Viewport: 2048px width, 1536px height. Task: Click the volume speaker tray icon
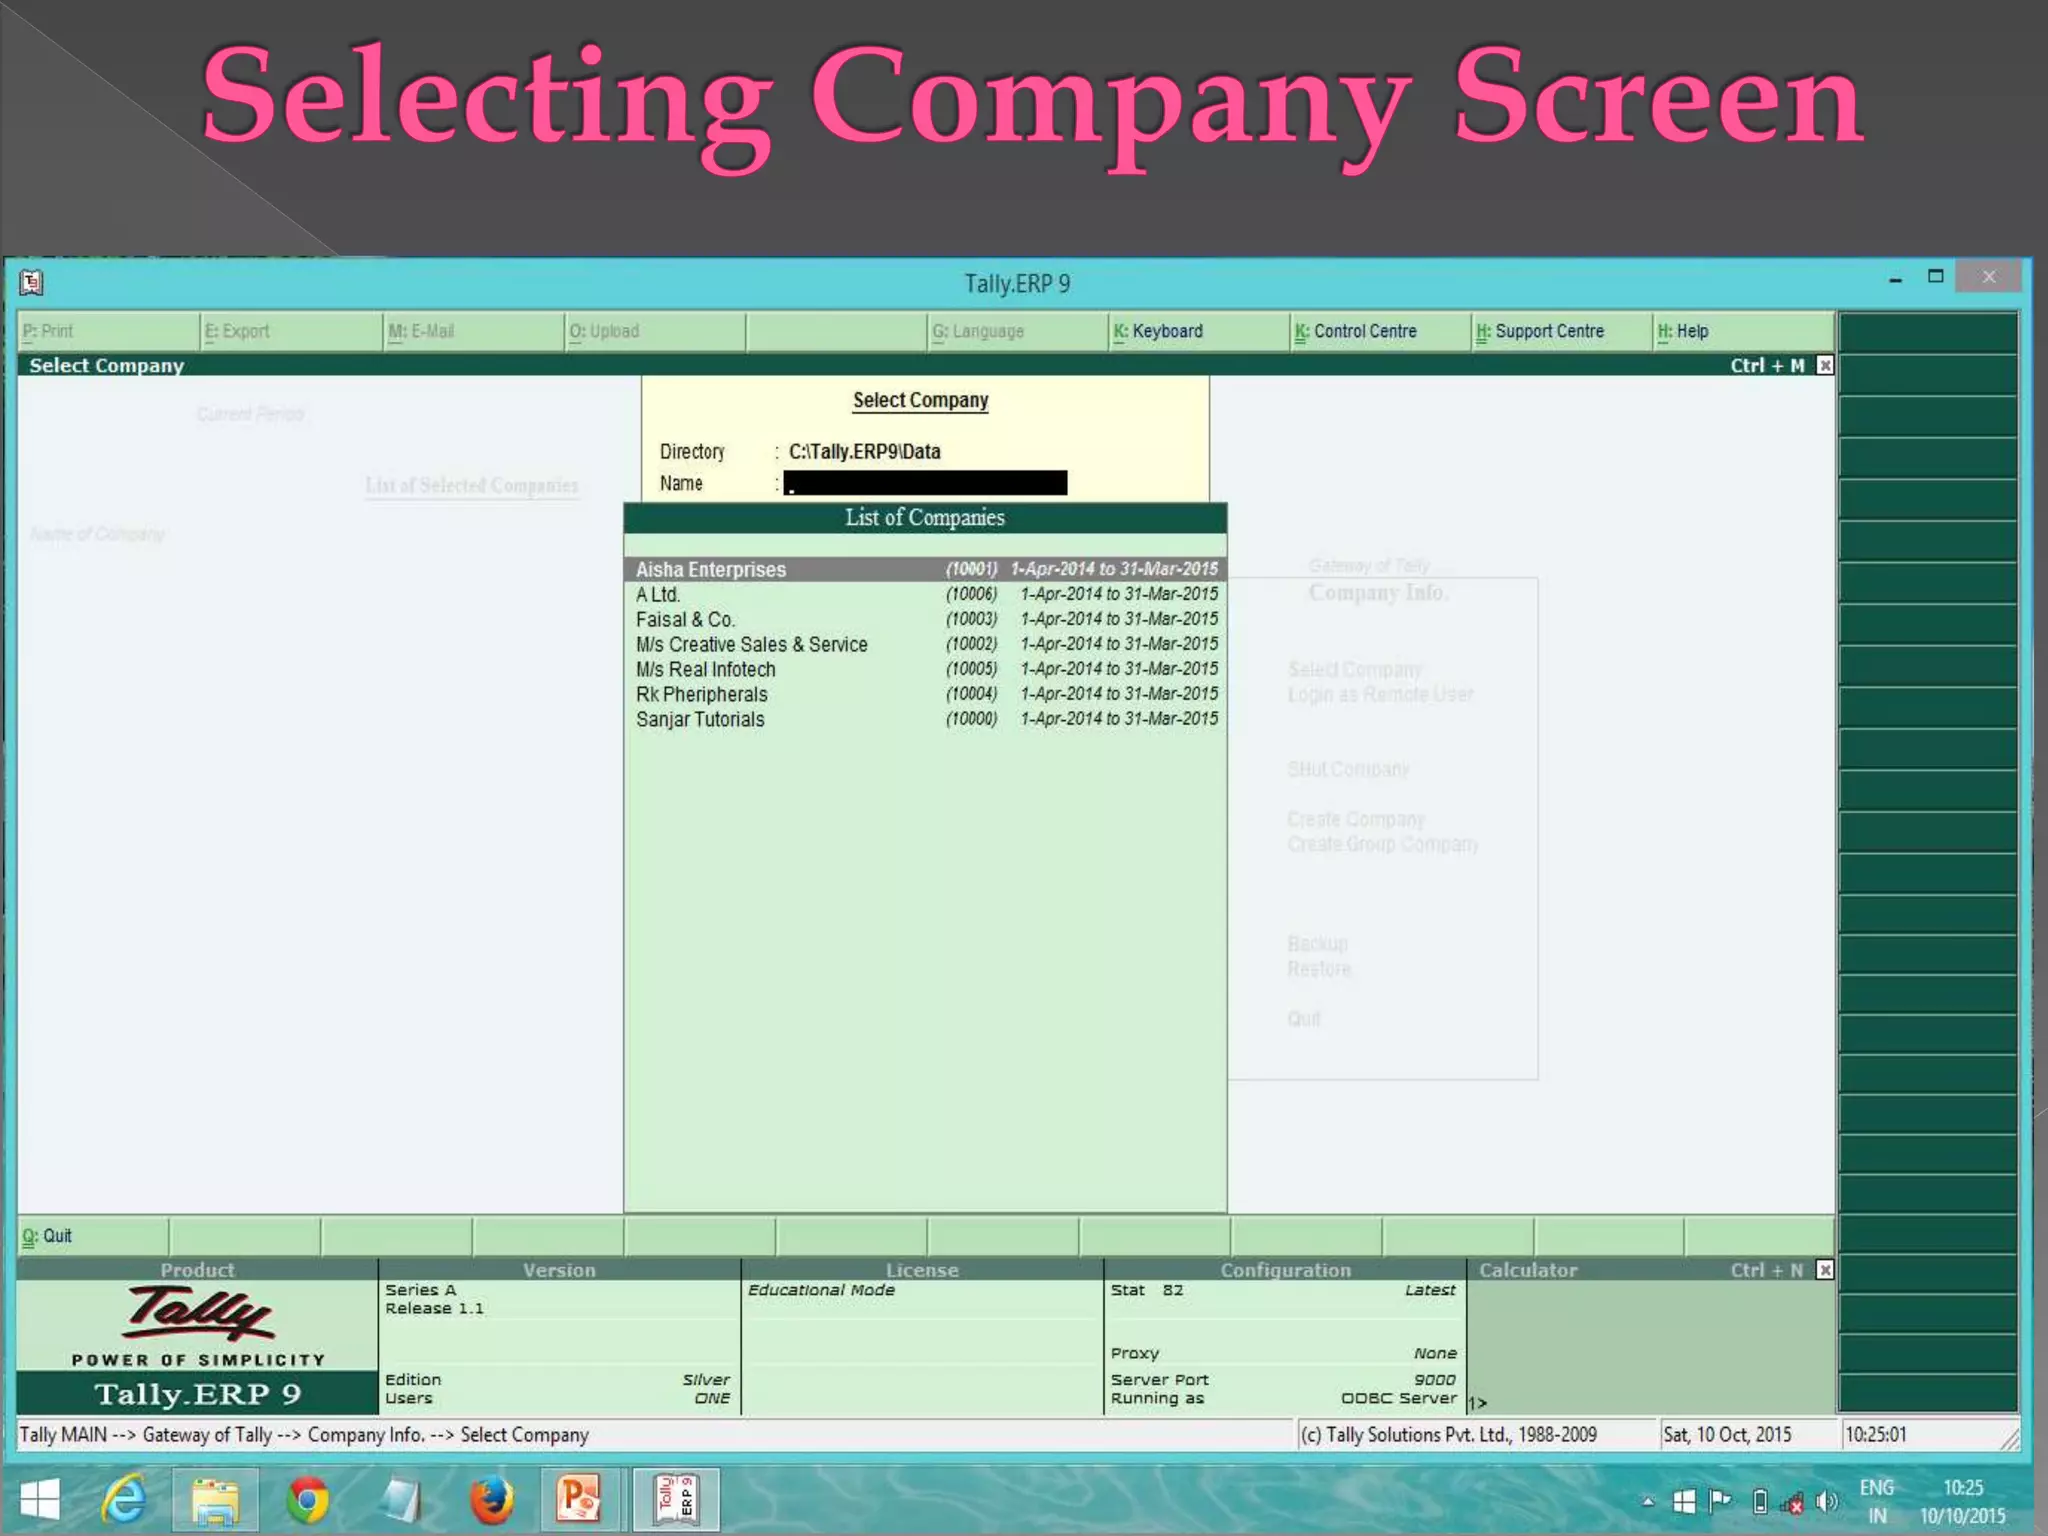1826,1502
